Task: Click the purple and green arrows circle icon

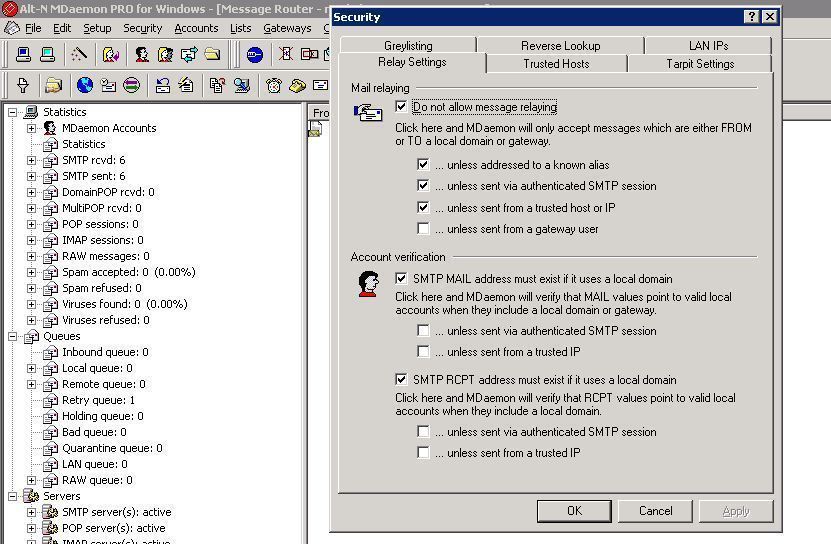Action: (131, 85)
